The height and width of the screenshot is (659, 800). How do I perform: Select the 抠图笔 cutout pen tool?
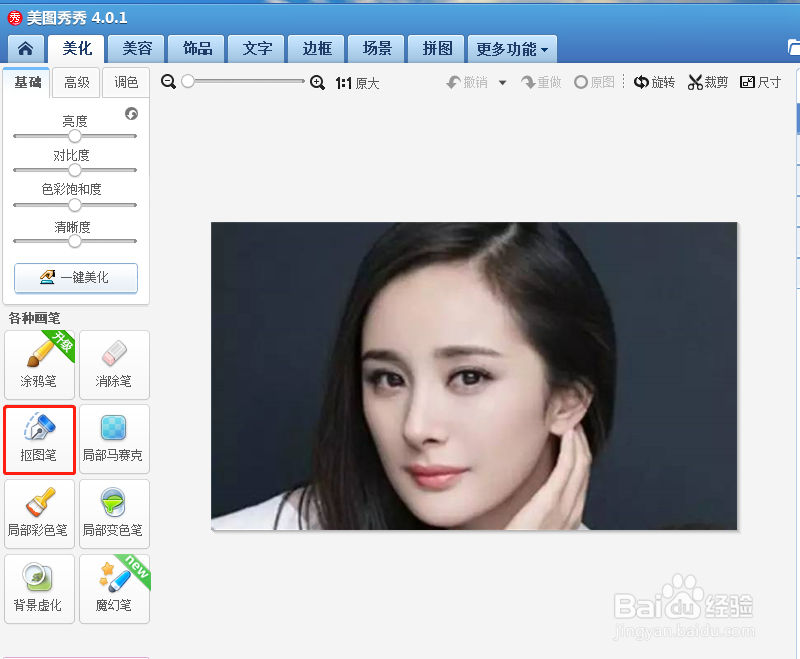(x=39, y=440)
